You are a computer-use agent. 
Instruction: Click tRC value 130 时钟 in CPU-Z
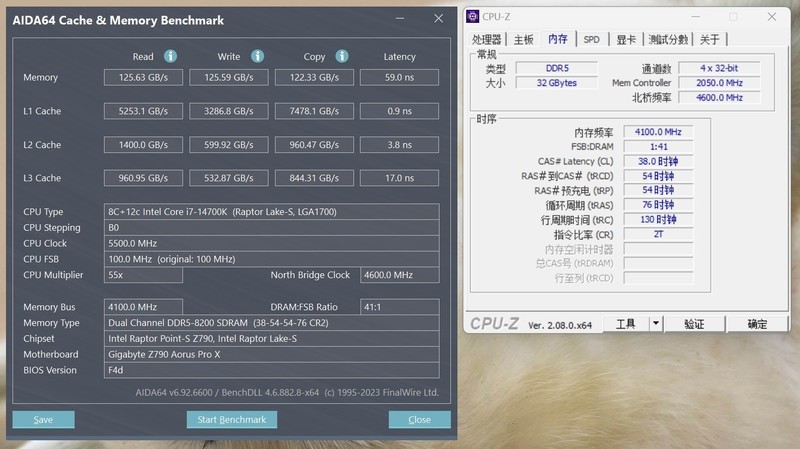(658, 220)
